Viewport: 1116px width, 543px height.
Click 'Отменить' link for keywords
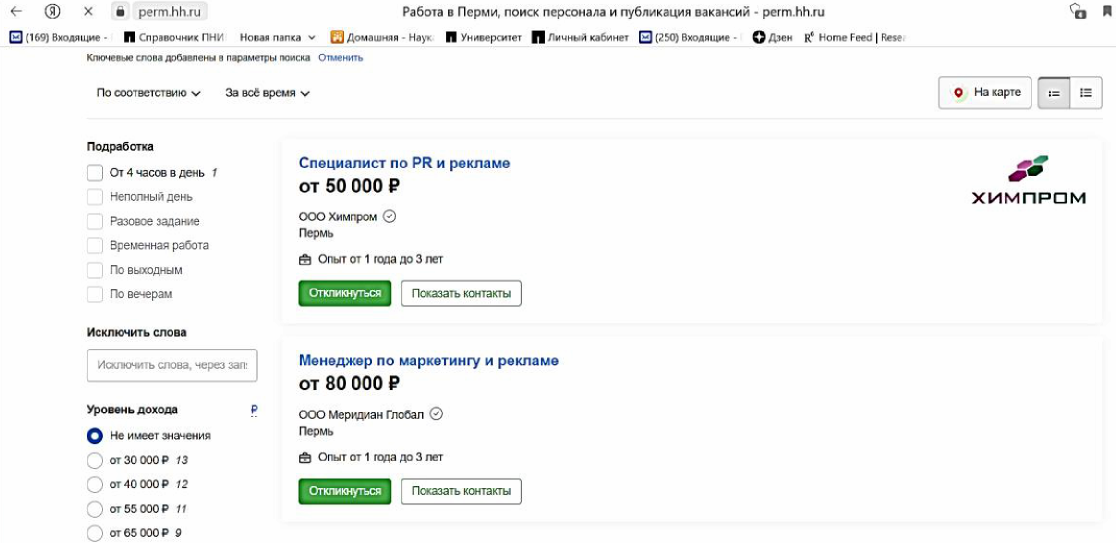tap(340, 58)
